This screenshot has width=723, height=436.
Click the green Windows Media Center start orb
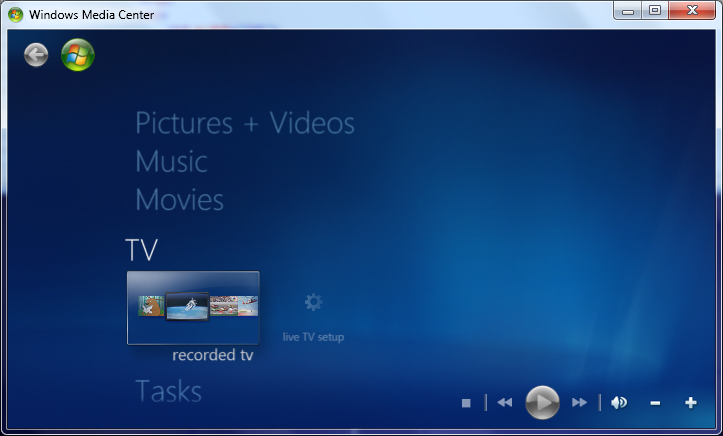(78, 55)
